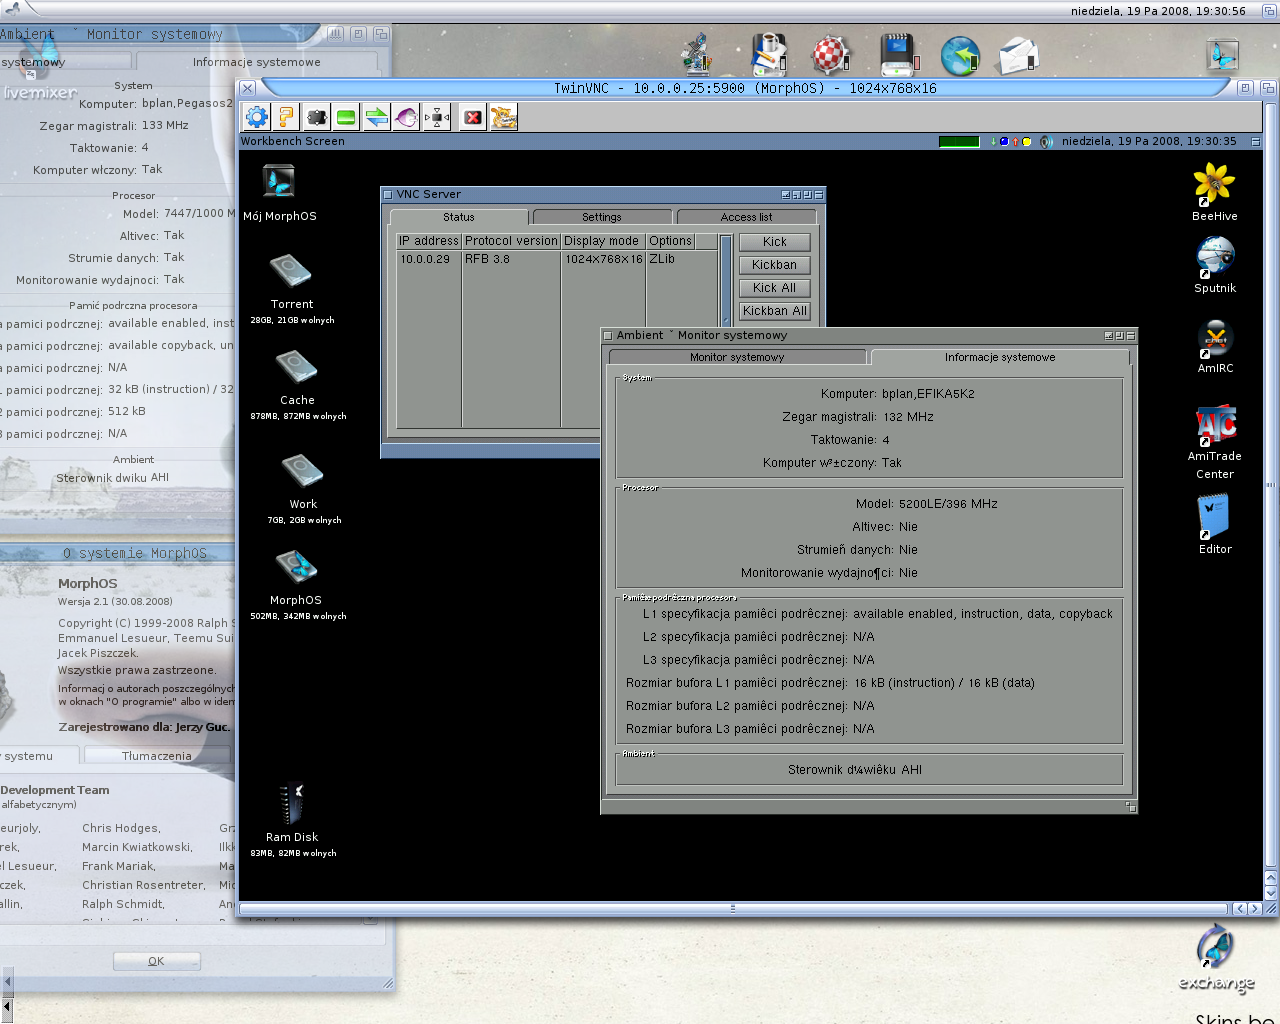Click the Kickban All button
The width and height of the screenshot is (1280, 1024).
point(775,311)
